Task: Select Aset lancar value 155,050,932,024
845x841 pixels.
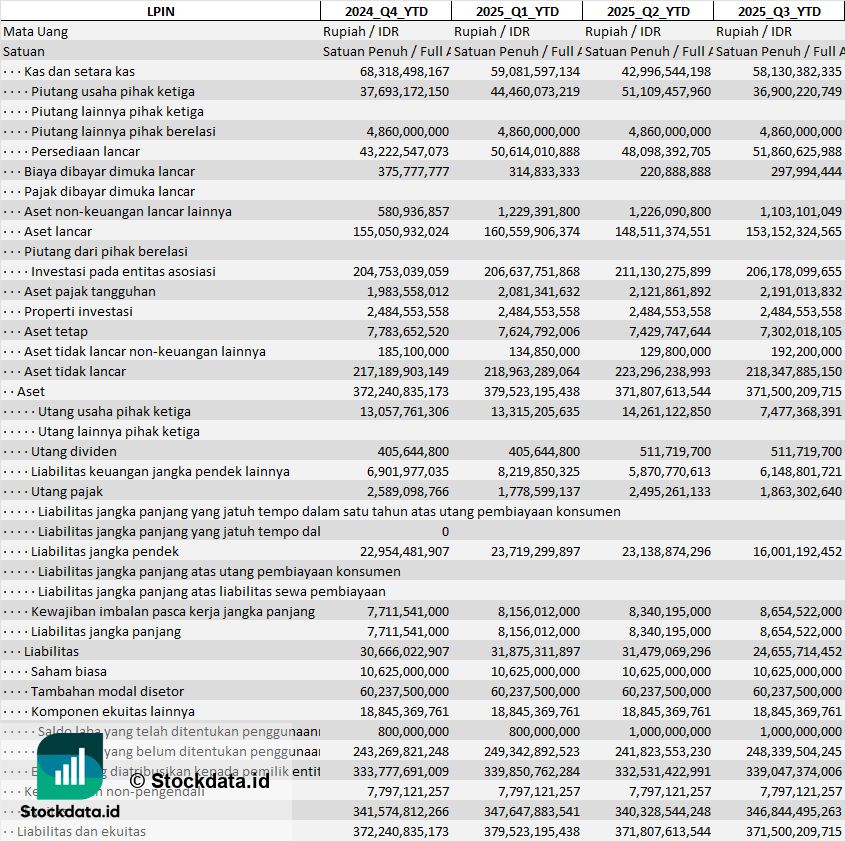Action: click(x=401, y=232)
